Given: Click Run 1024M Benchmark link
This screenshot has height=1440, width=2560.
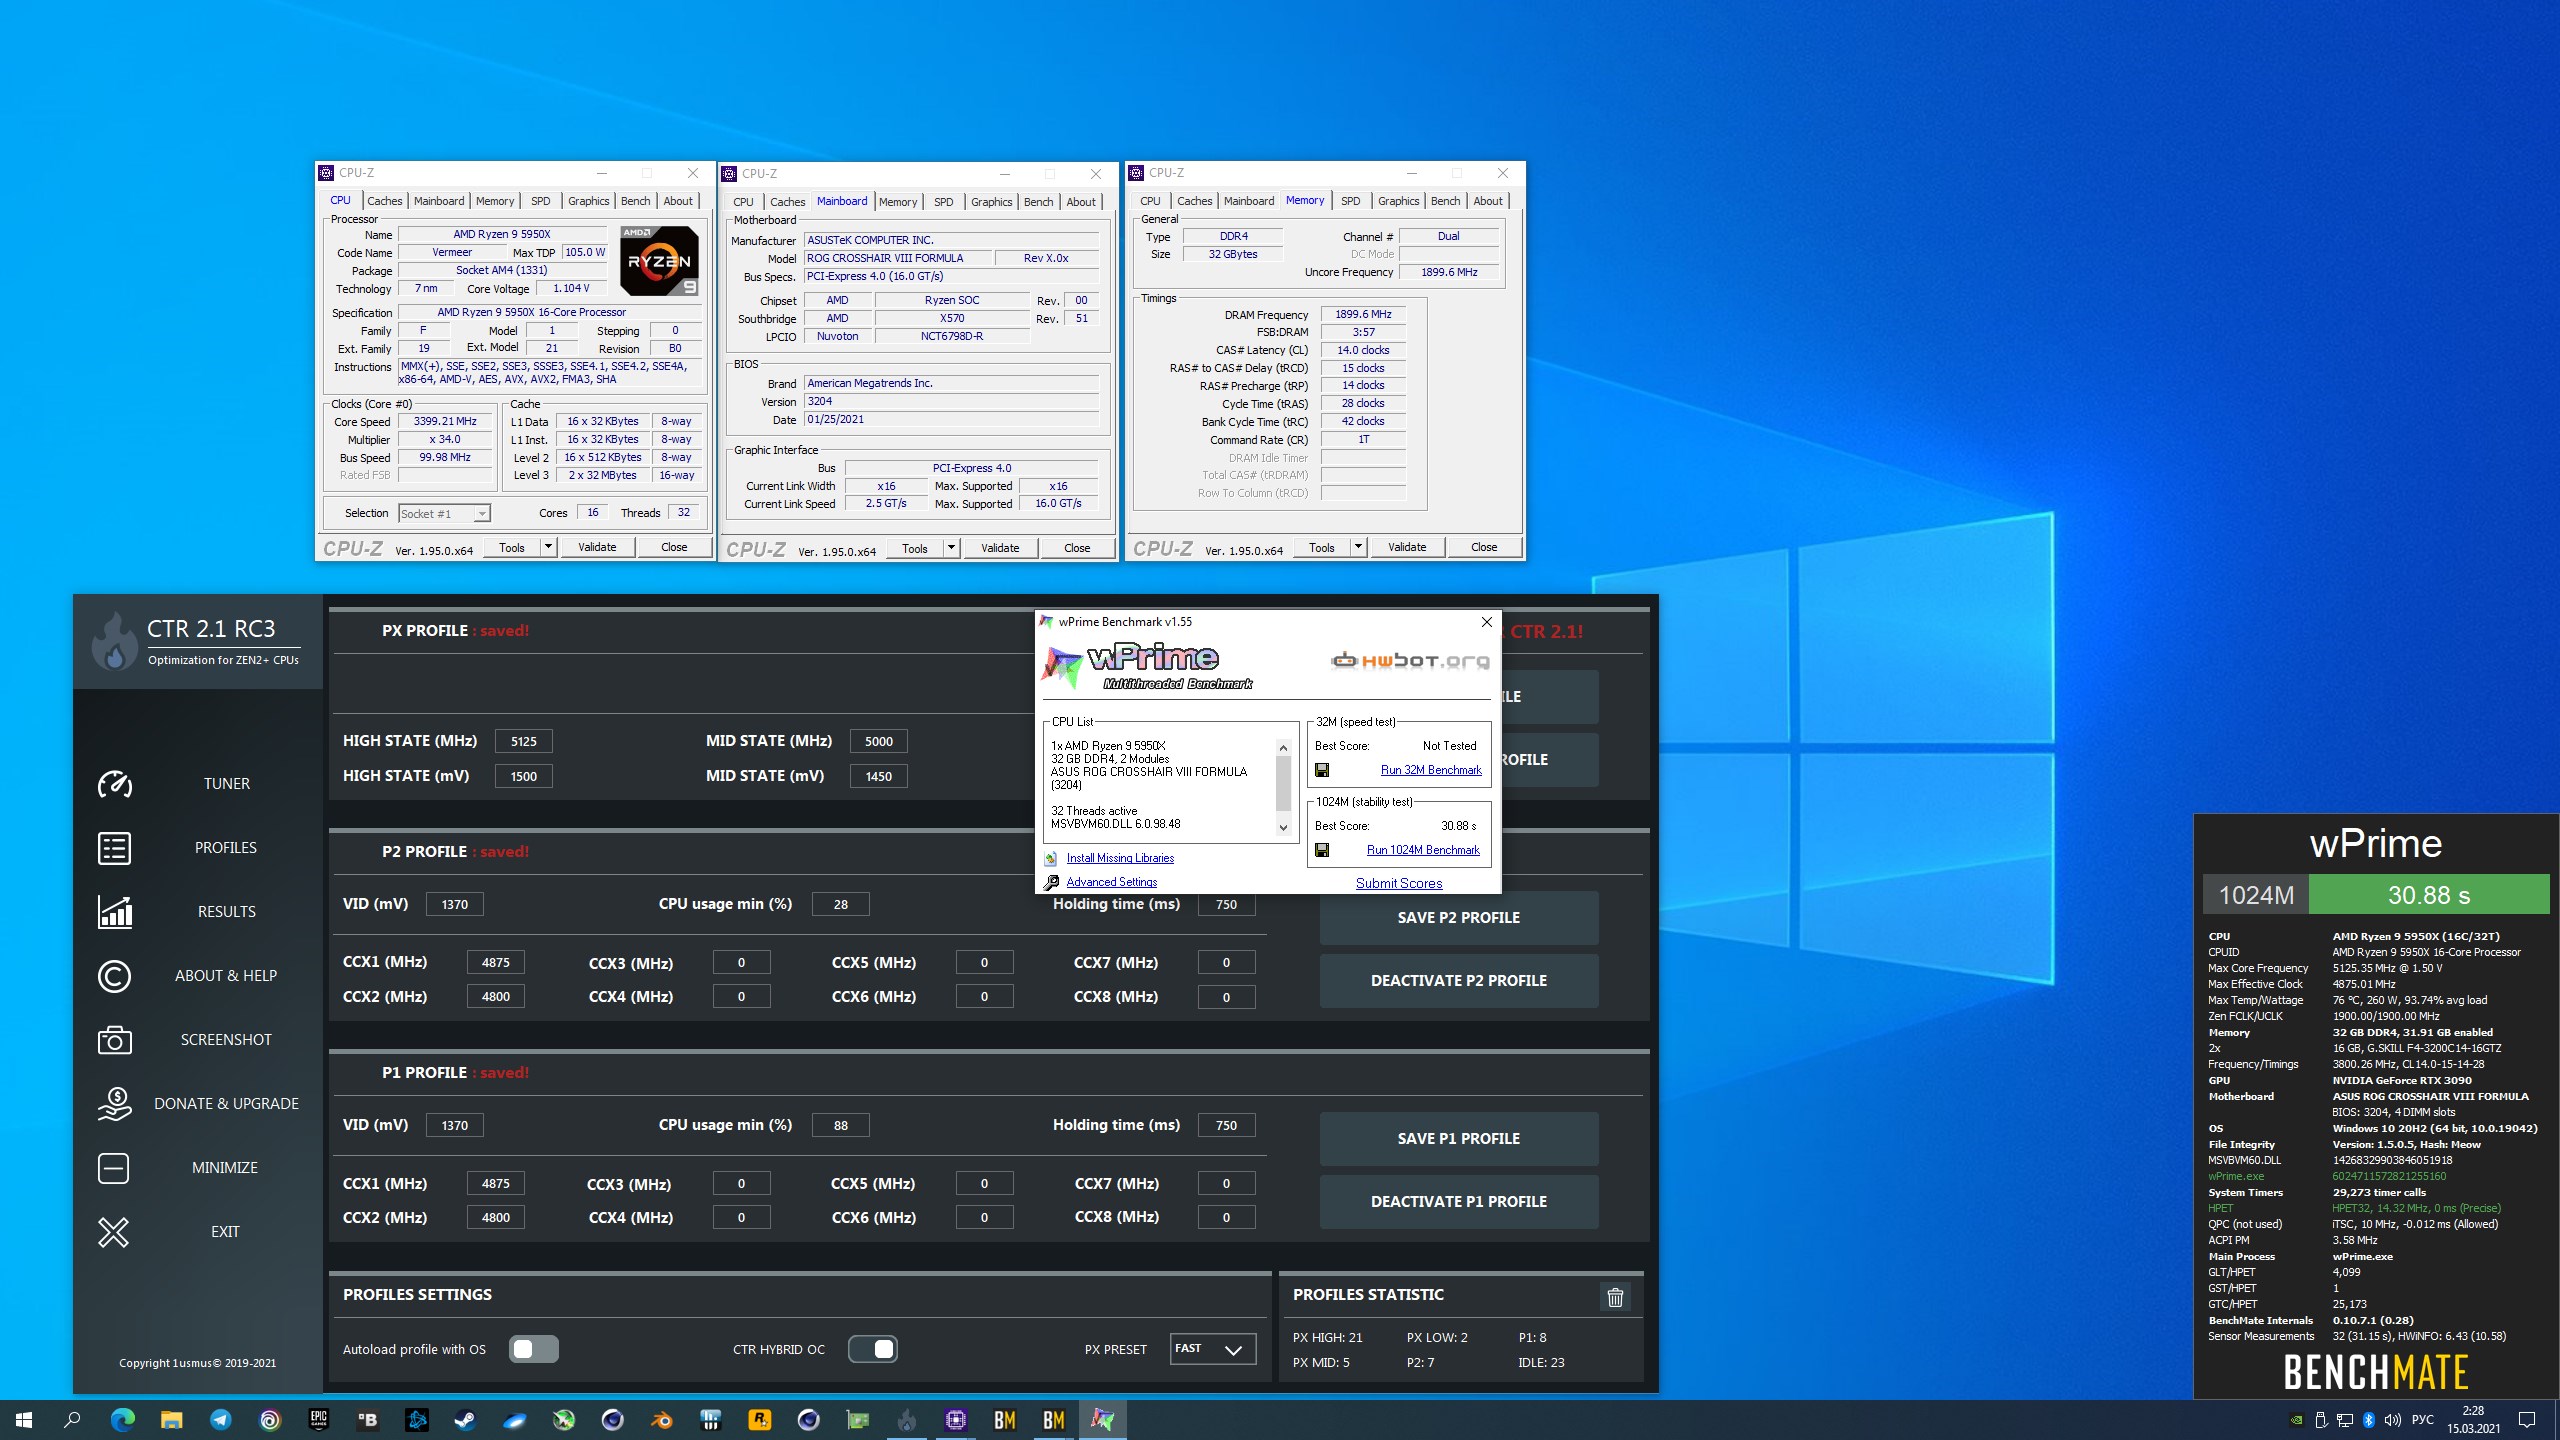Looking at the screenshot, I should pyautogui.click(x=1423, y=850).
